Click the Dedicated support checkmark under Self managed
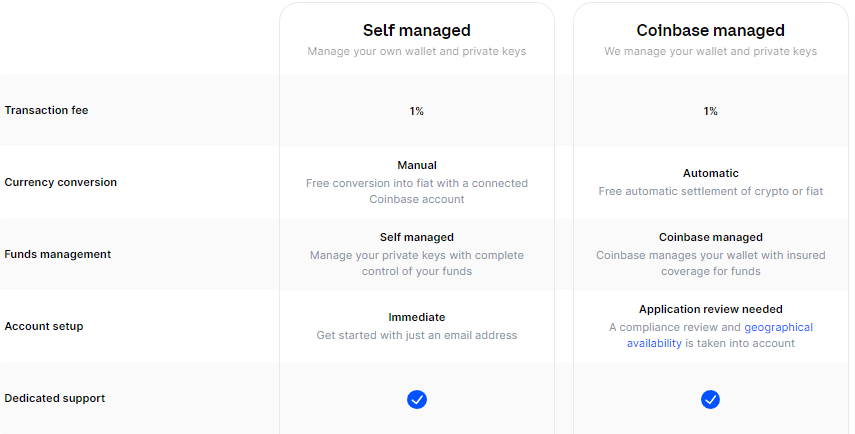 coord(417,399)
